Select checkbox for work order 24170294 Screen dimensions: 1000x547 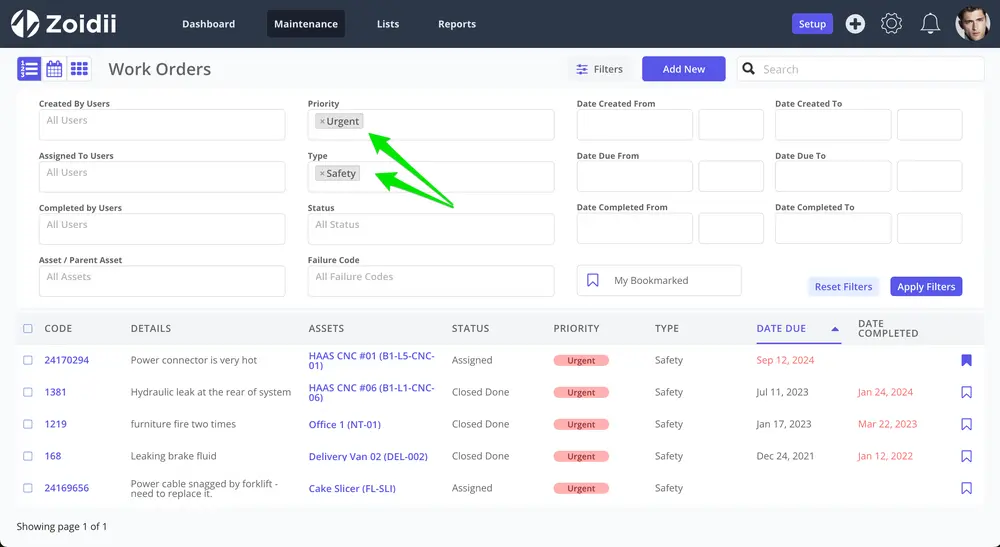click(27, 360)
